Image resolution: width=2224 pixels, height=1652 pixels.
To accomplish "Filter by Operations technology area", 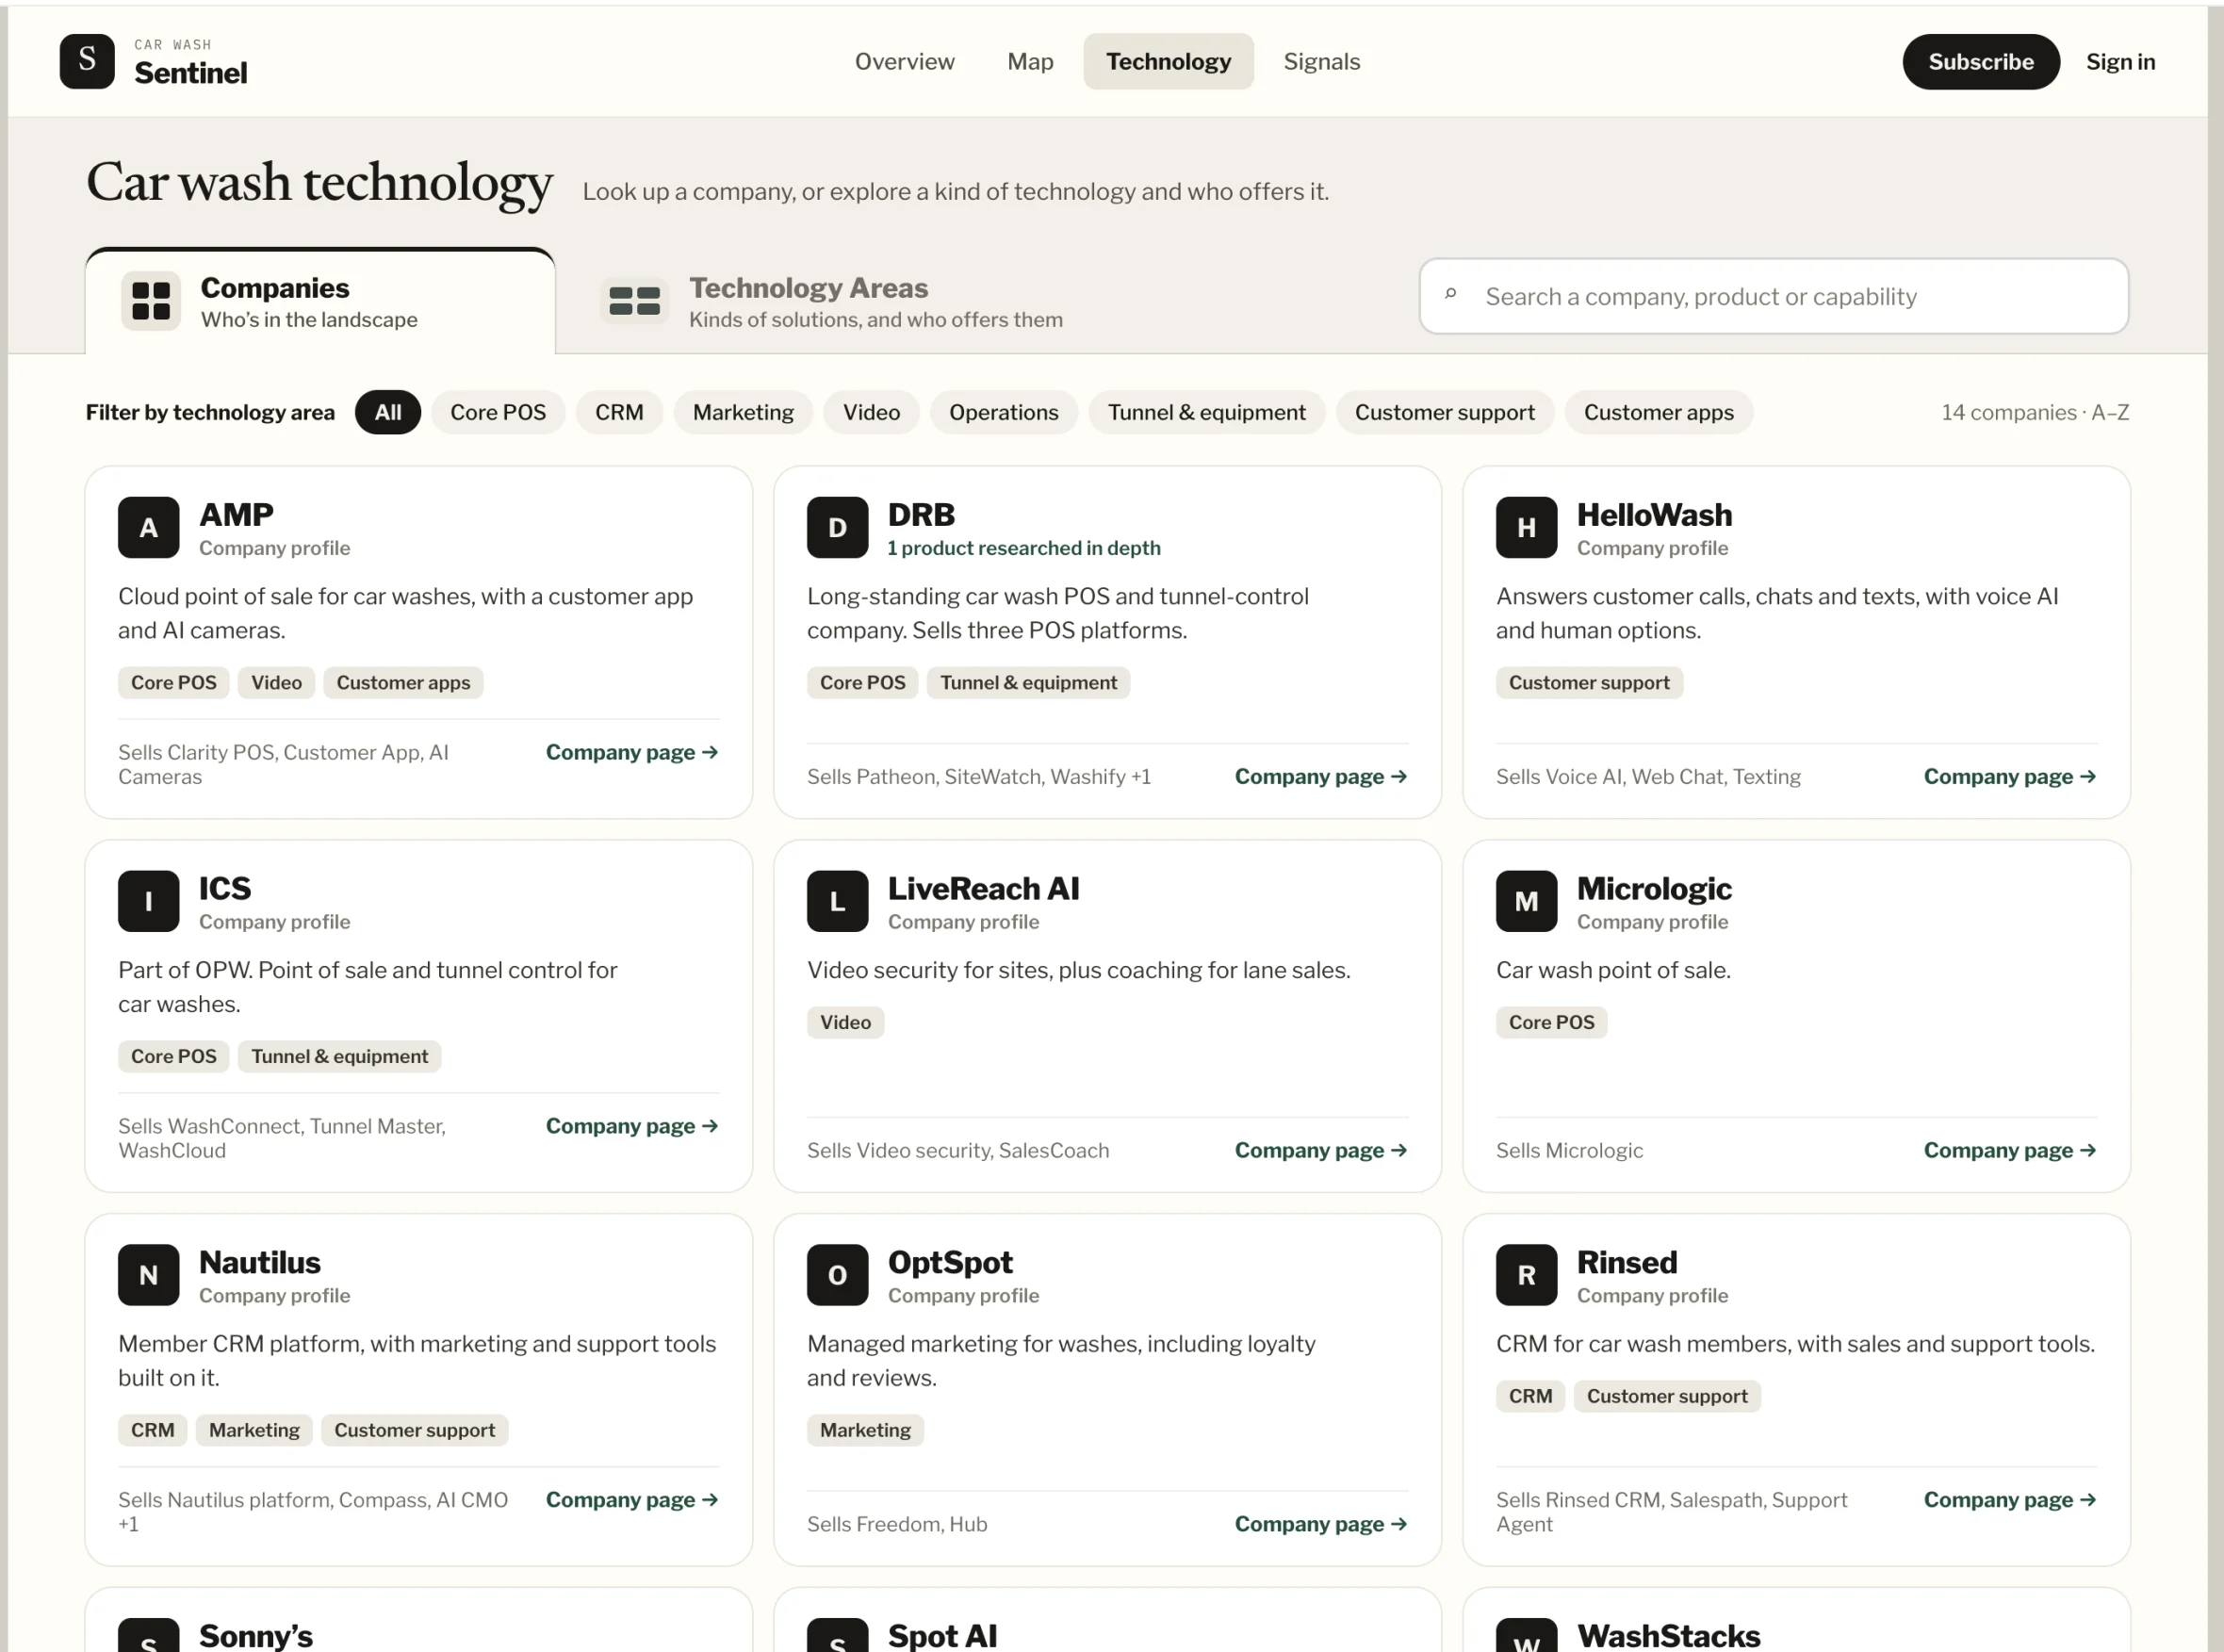I will [1003, 412].
